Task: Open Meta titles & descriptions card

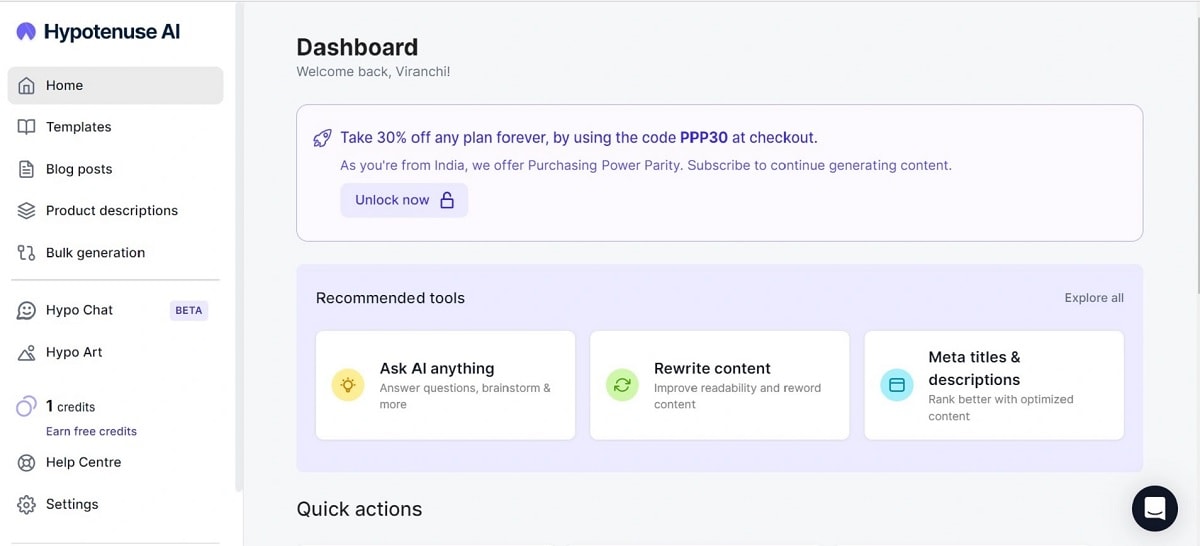Action: coord(994,385)
